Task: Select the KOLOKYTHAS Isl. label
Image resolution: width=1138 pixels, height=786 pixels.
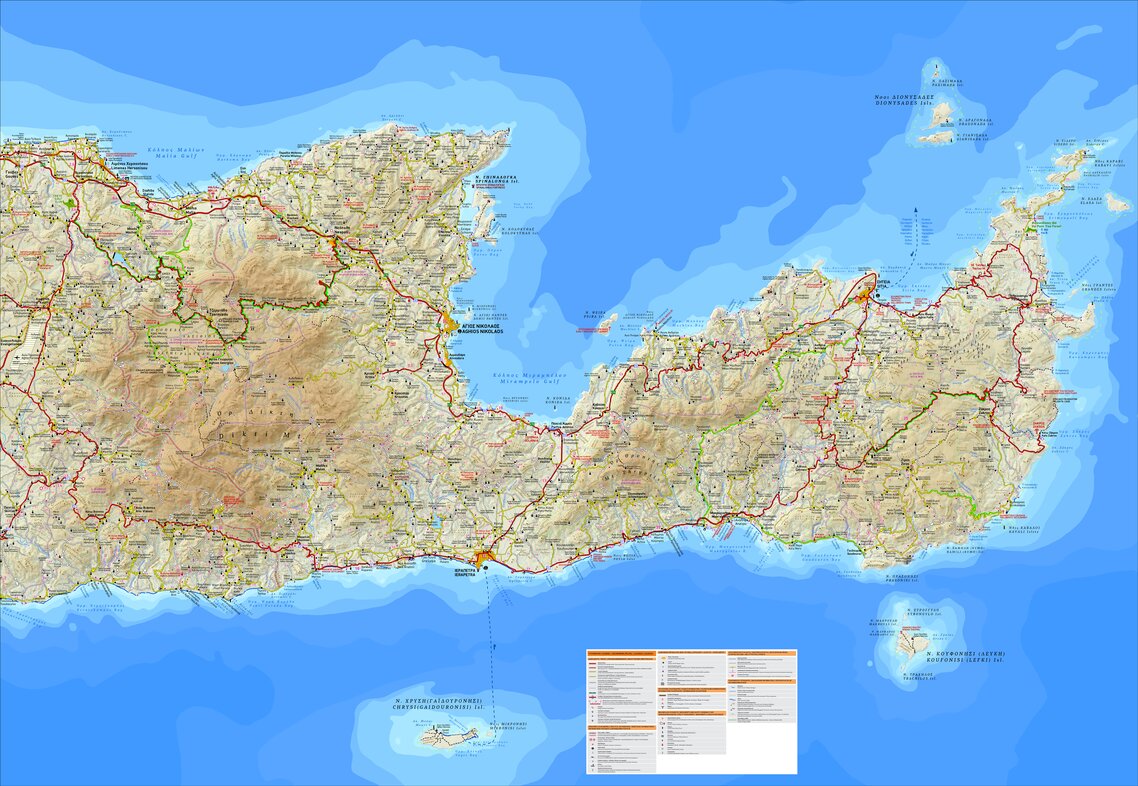Action: (520, 231)
